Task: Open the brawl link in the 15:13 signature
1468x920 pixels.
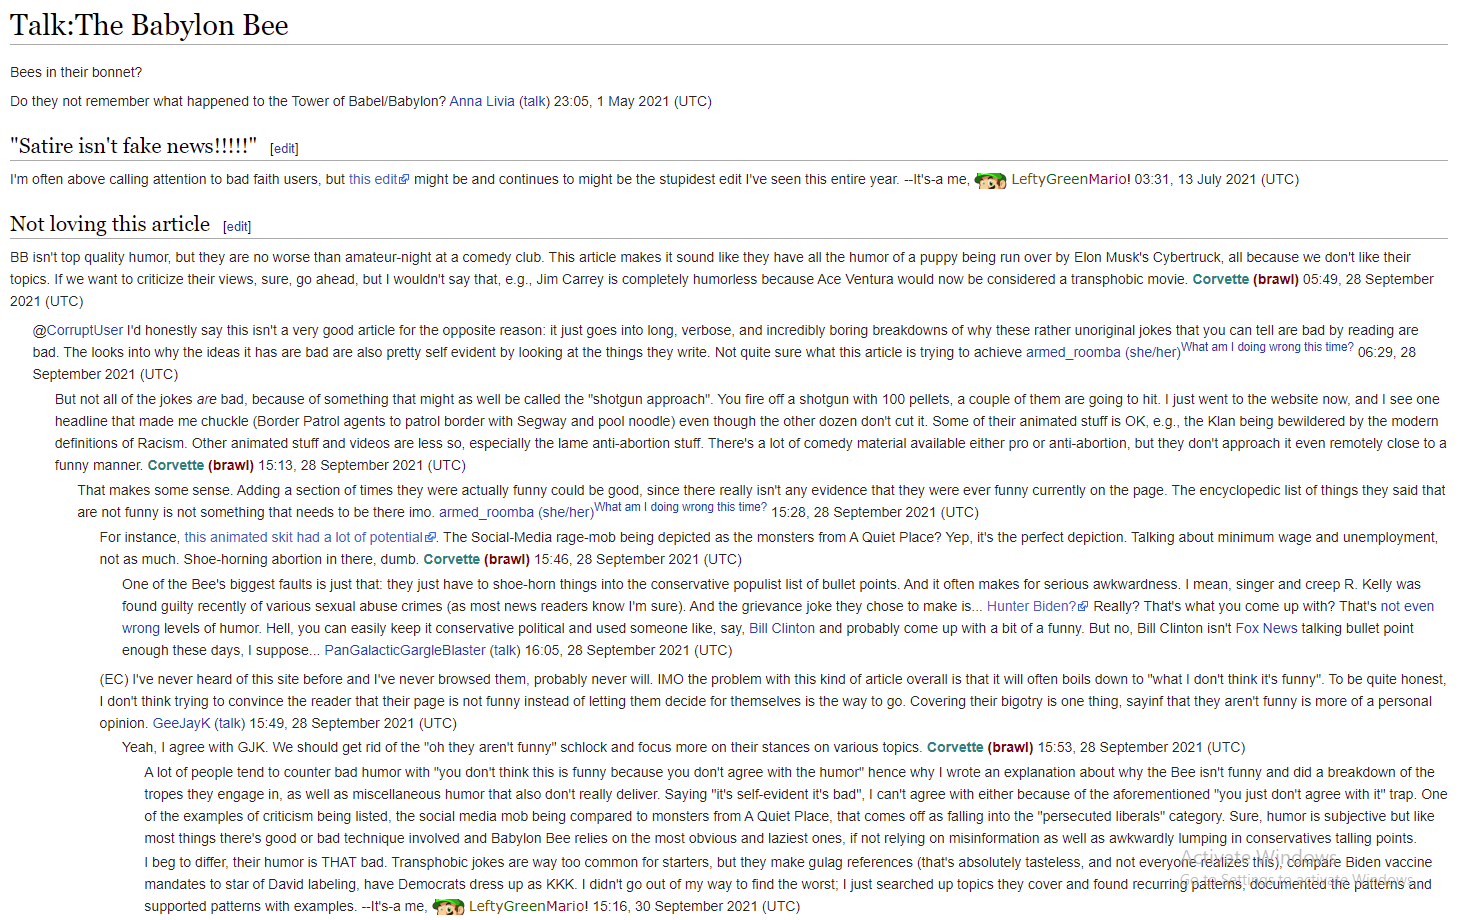Action: 231,465
